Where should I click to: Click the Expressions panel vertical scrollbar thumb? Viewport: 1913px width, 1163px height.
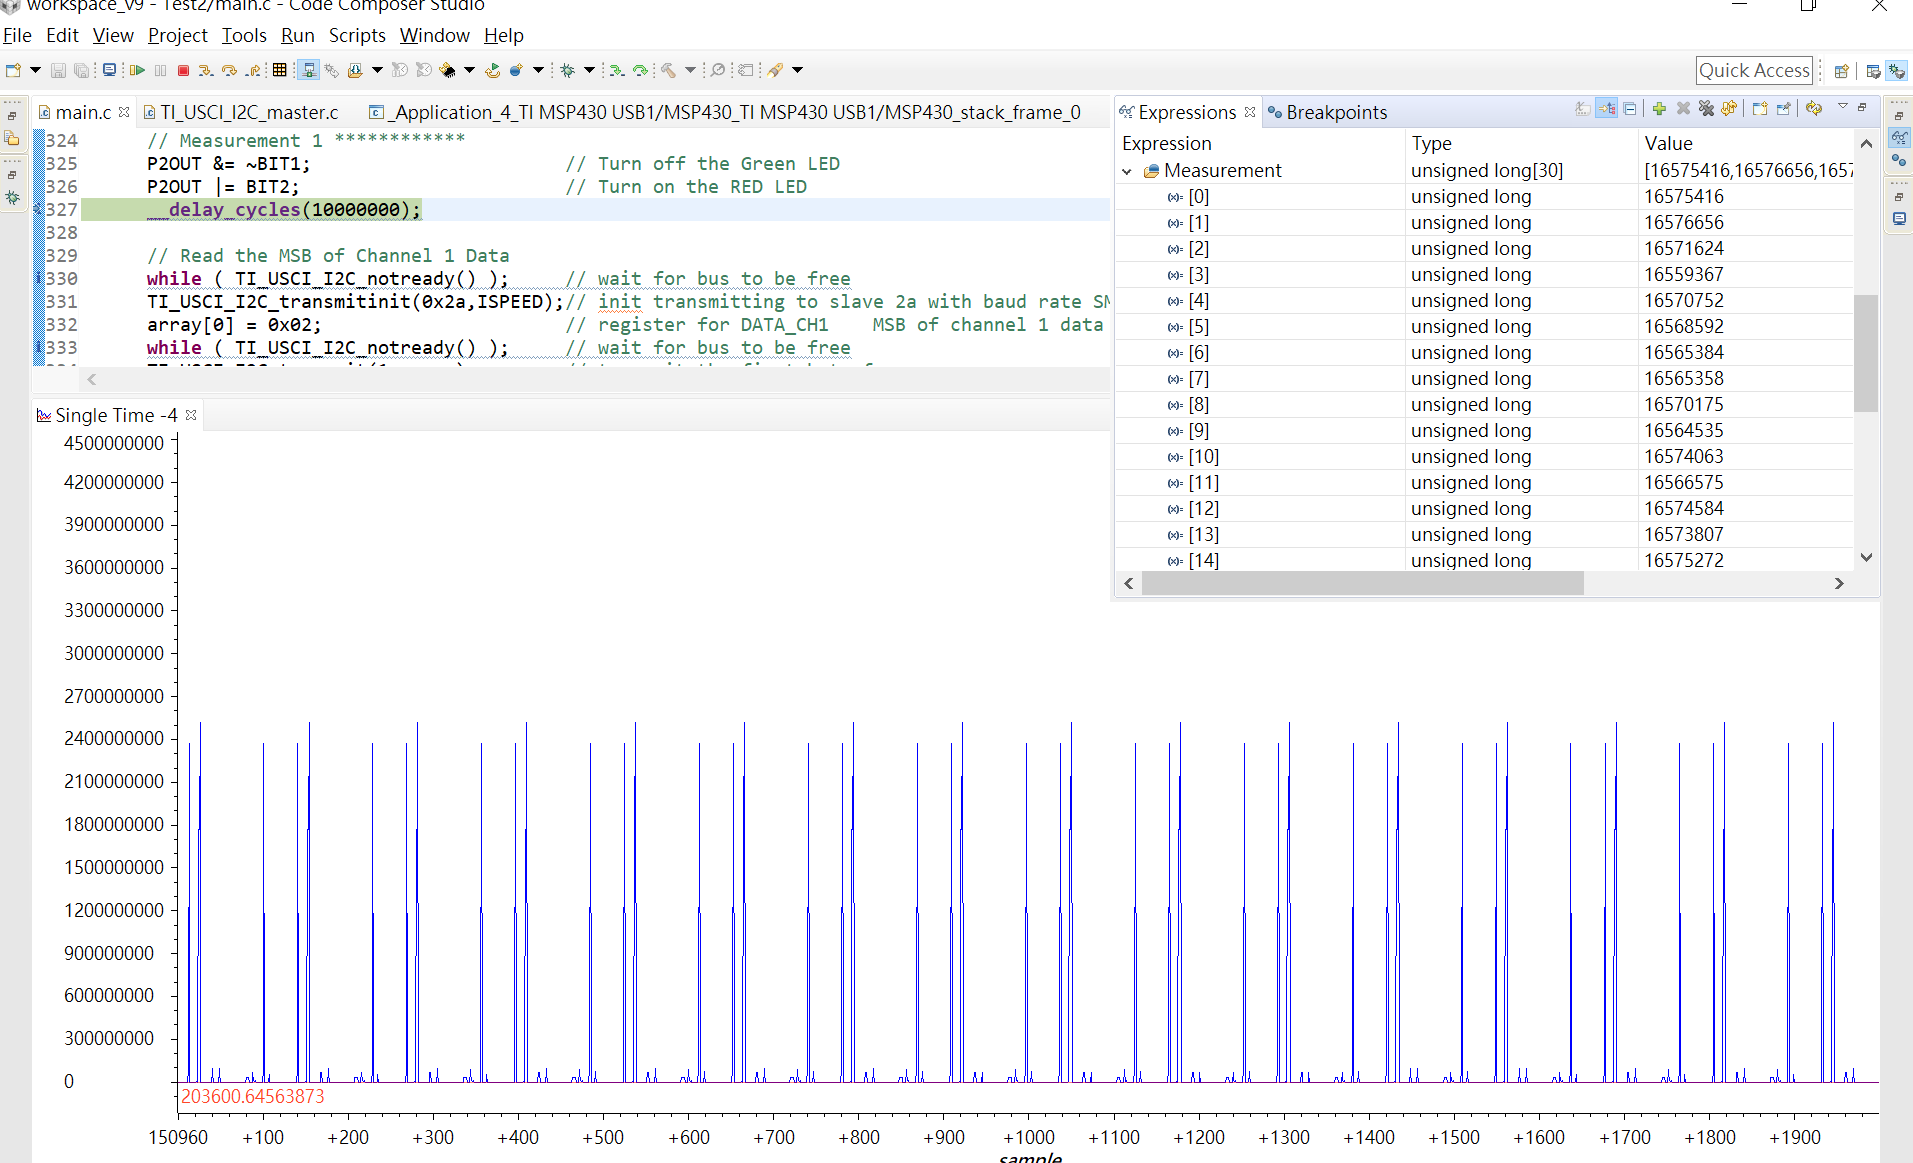click(1865, 352)
